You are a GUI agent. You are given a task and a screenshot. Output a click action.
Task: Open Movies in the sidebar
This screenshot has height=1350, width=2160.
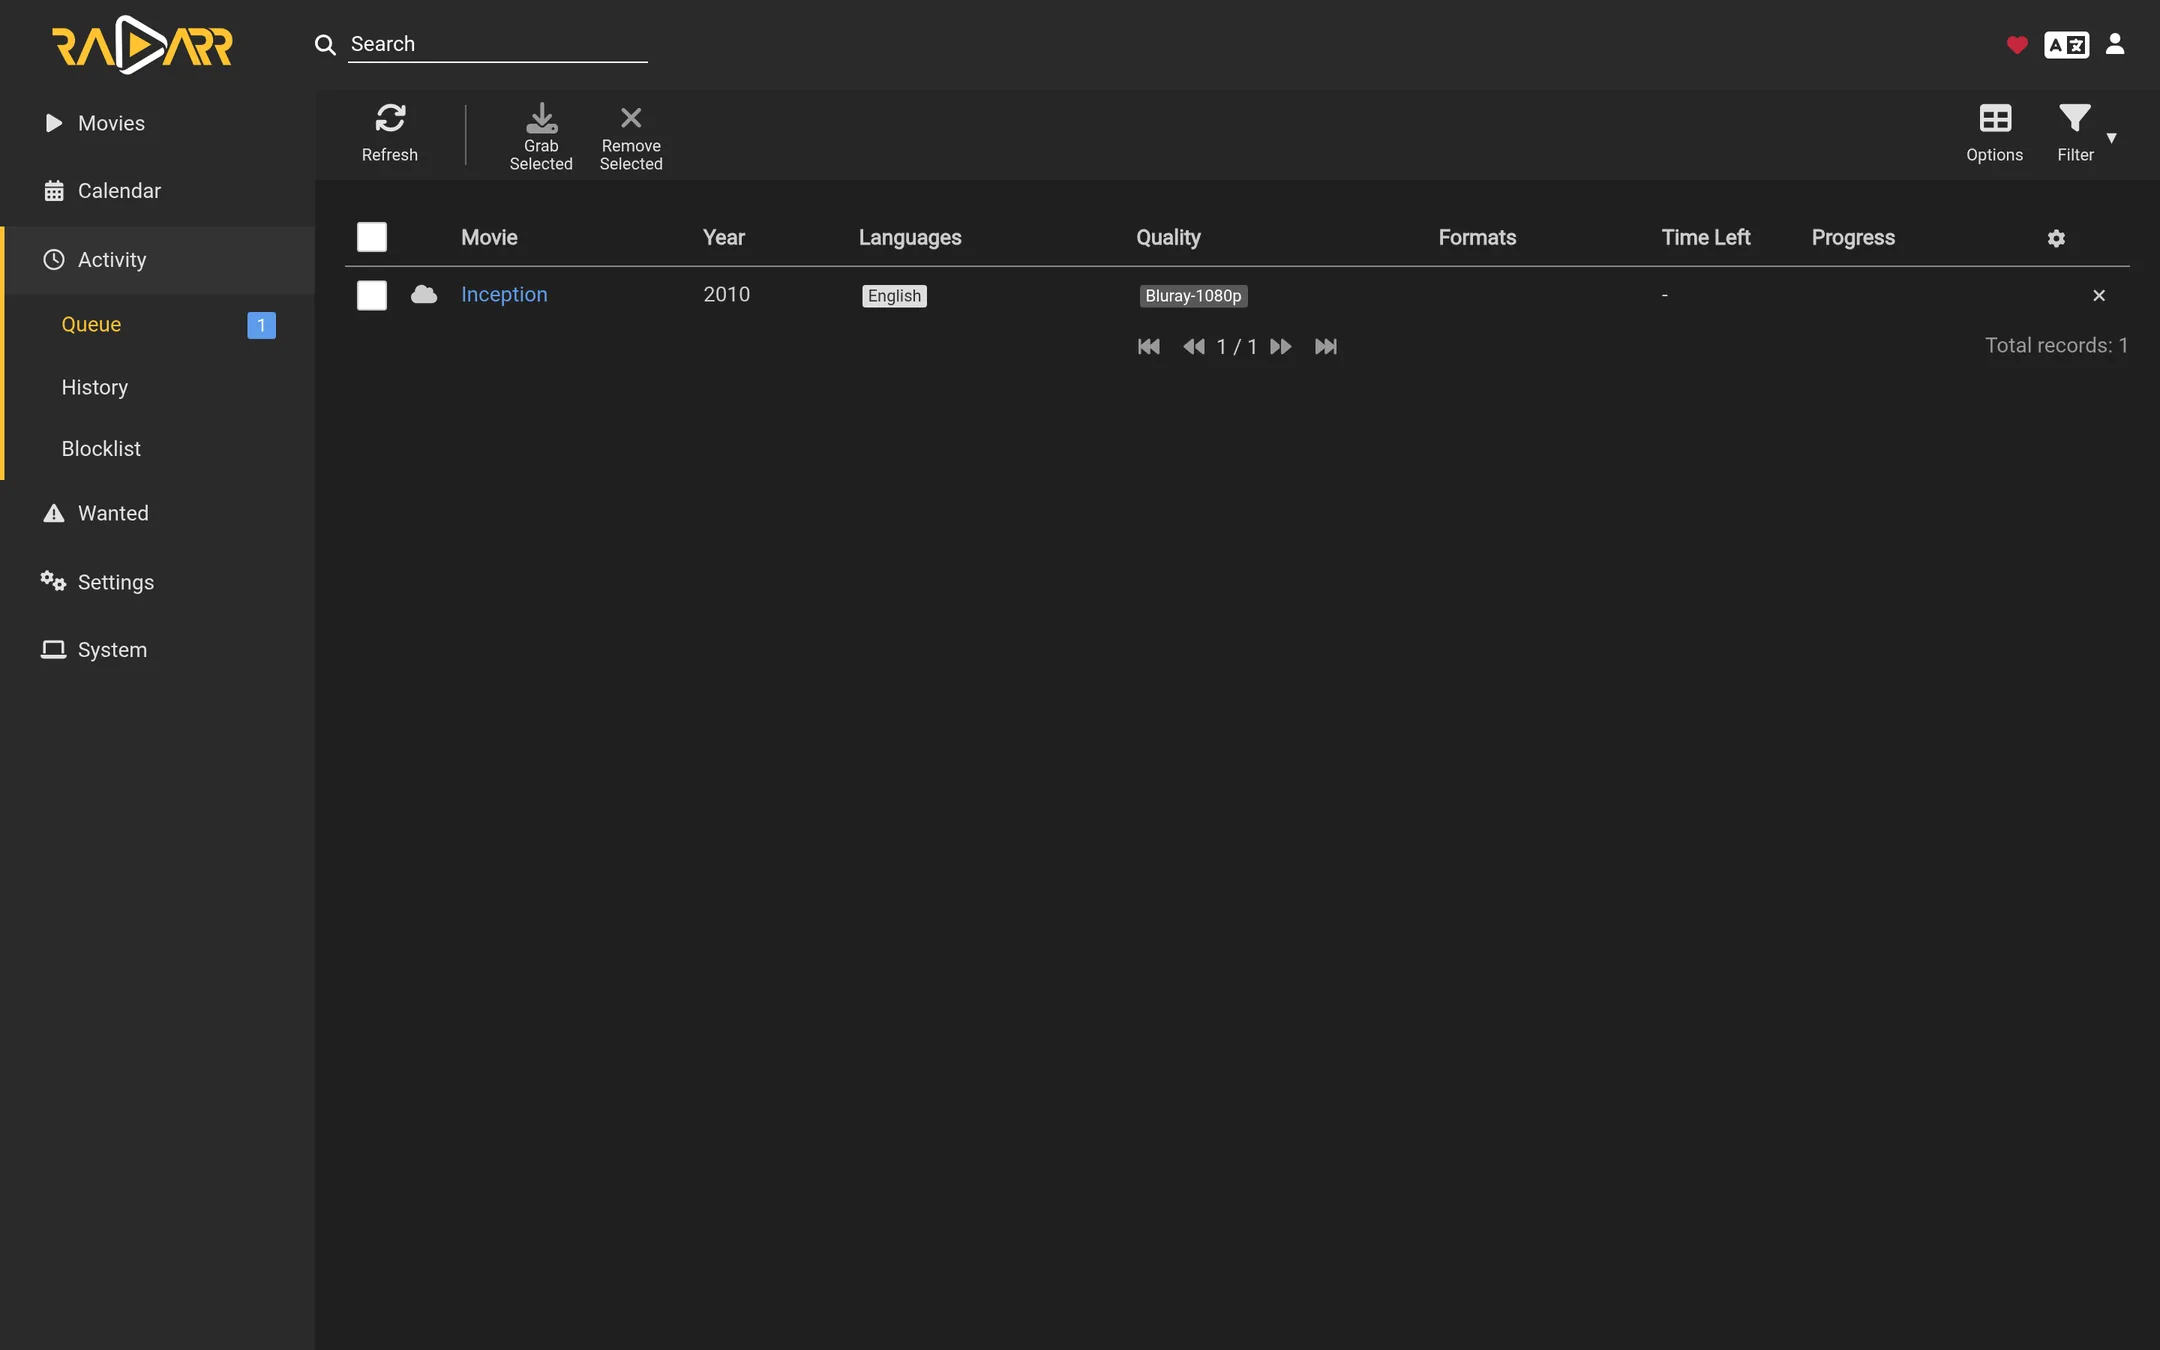[158, 123]
